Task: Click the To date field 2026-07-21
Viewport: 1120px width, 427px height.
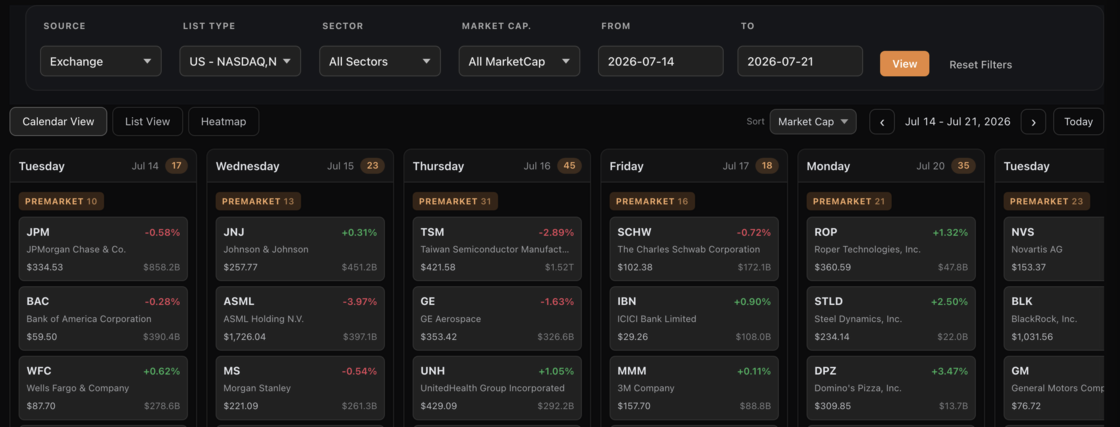Action: coord(800,61)
